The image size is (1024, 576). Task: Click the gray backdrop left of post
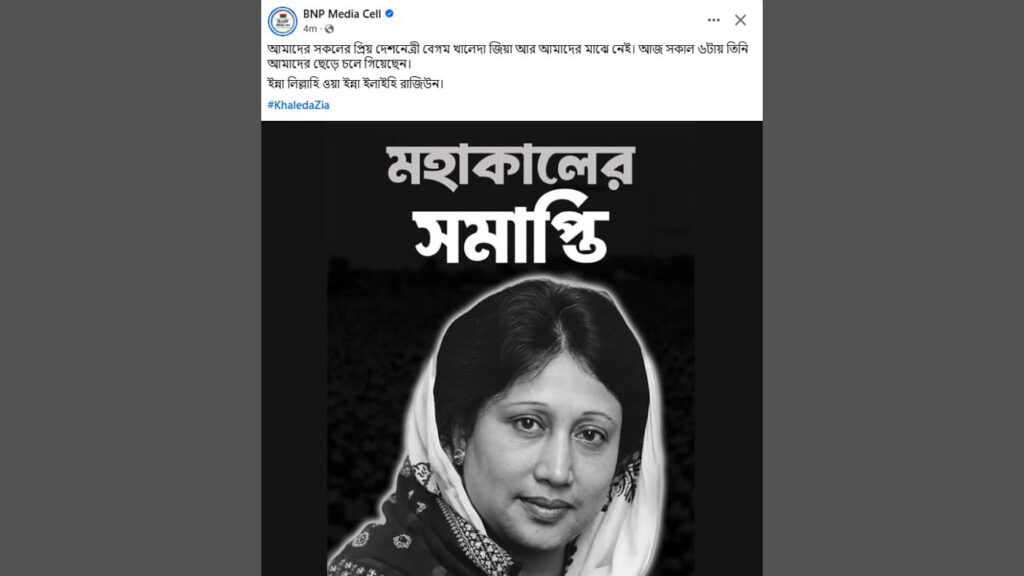point(131,288)
